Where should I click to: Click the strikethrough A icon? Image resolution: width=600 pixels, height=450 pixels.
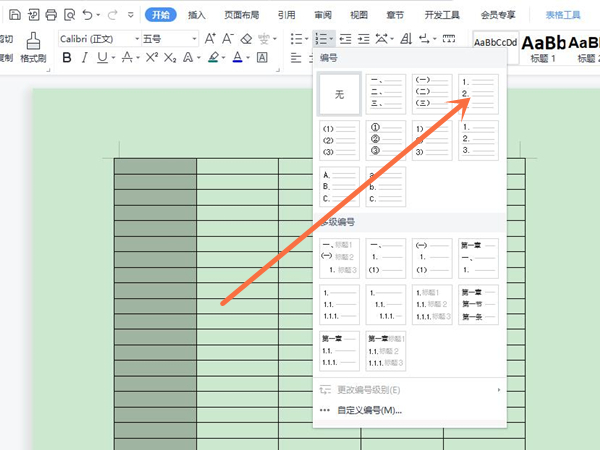click(x=127, y=58)
